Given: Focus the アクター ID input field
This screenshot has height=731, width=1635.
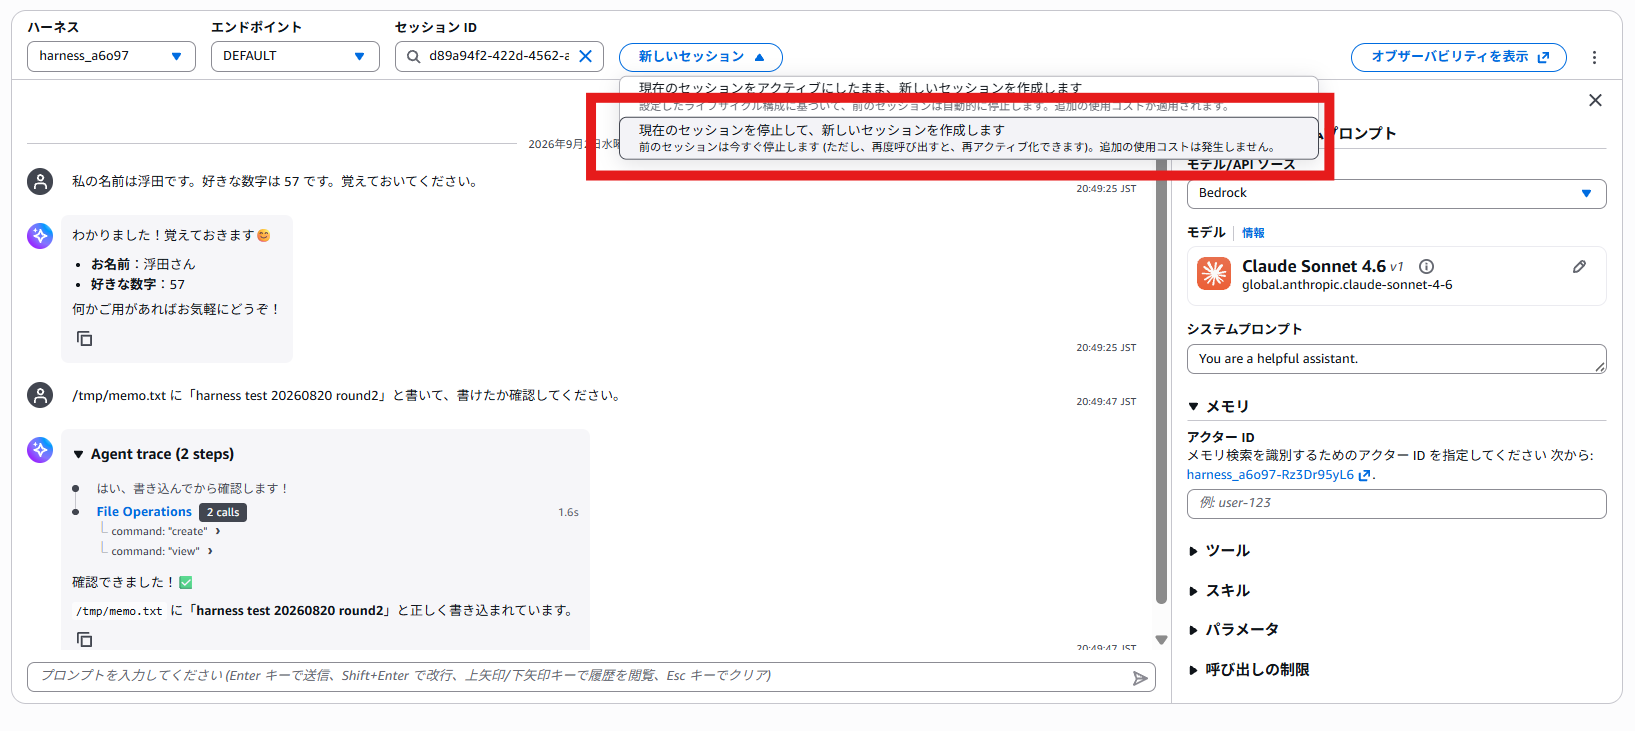Looking at the screenshot, I should coord(1396,504).
